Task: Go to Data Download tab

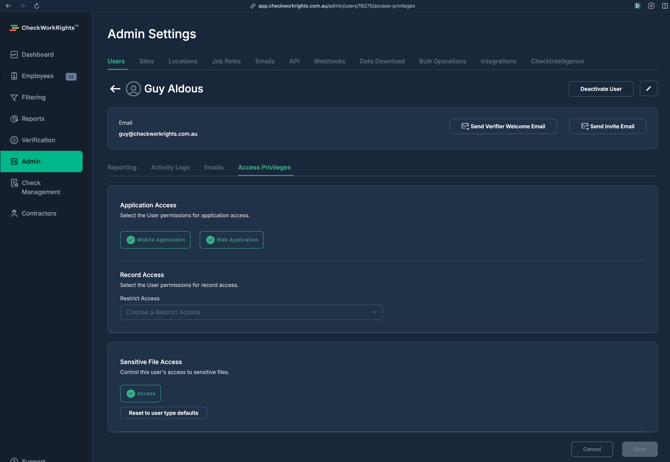Action: tap(382, 61)
